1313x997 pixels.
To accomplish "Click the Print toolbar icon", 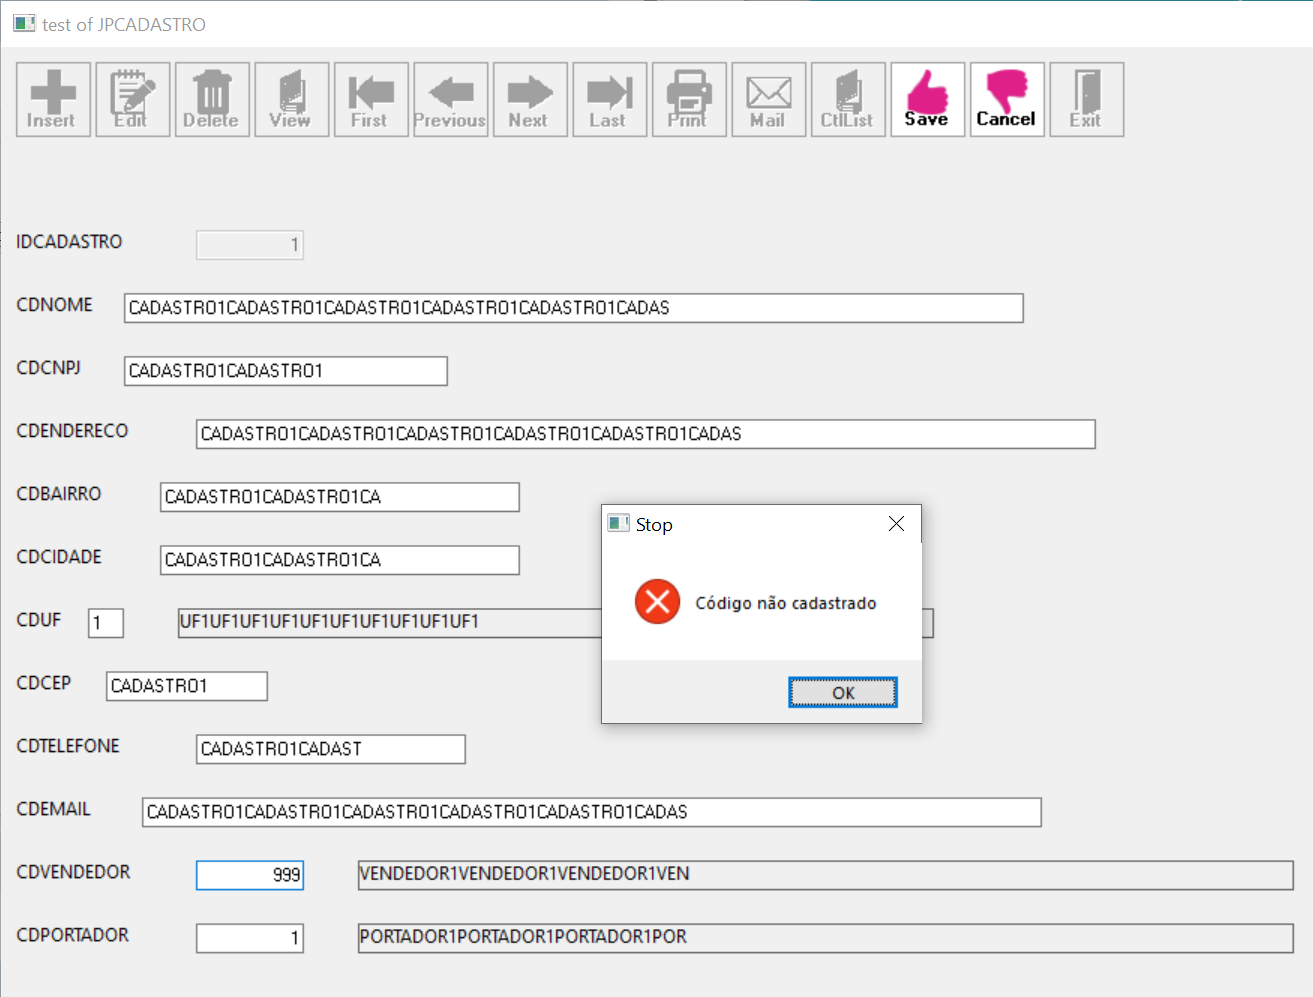I will [x=689, y=99].
